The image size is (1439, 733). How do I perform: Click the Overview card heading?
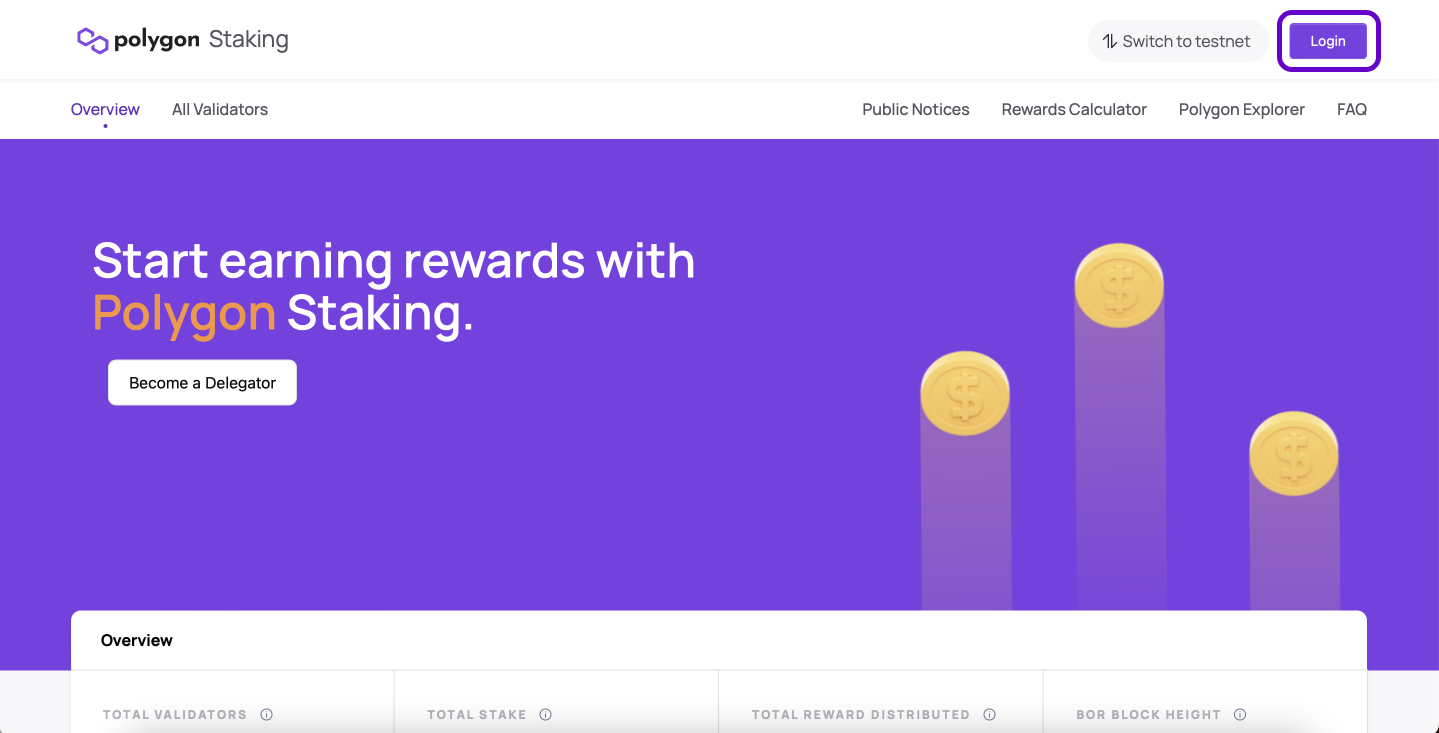click(x=137, y=640)
